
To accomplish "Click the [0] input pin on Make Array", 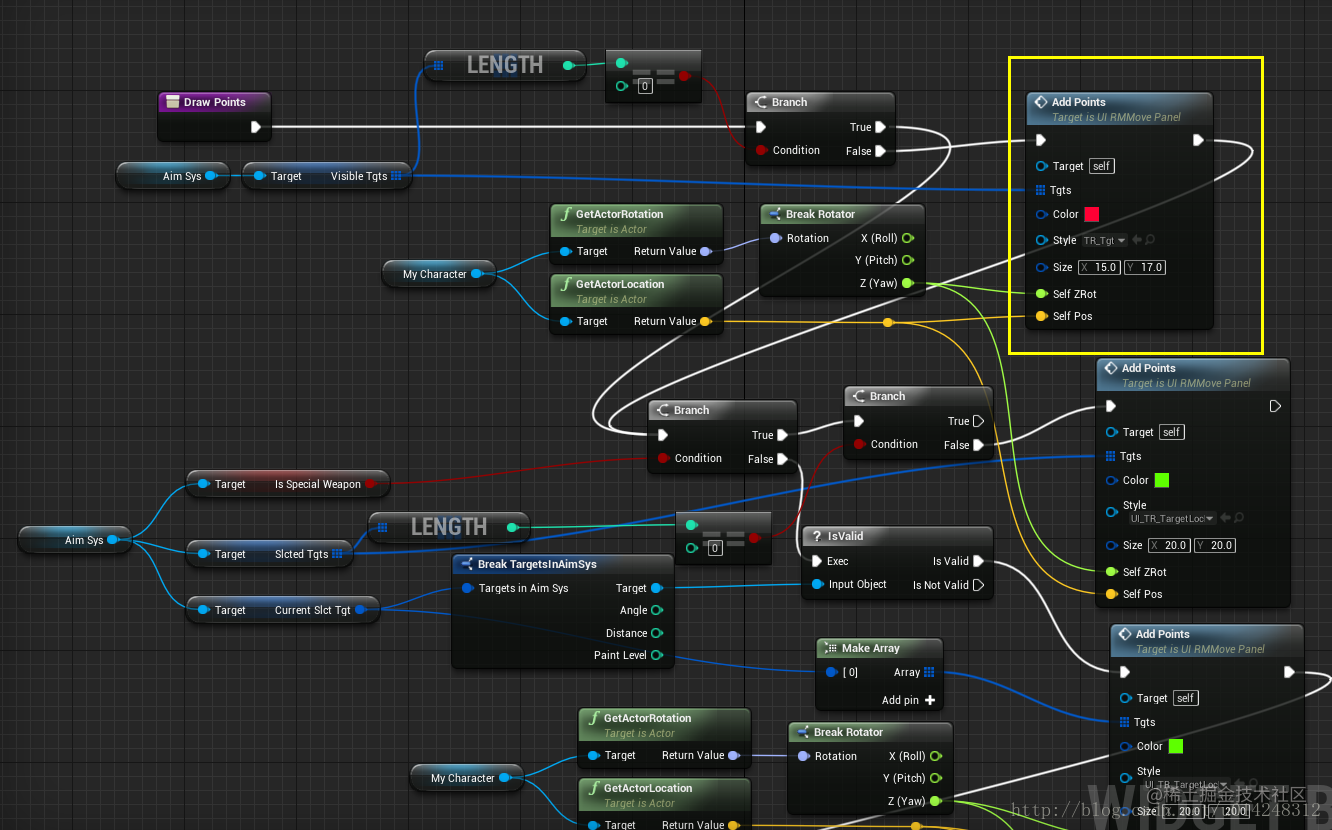I will tap(831, 672).
